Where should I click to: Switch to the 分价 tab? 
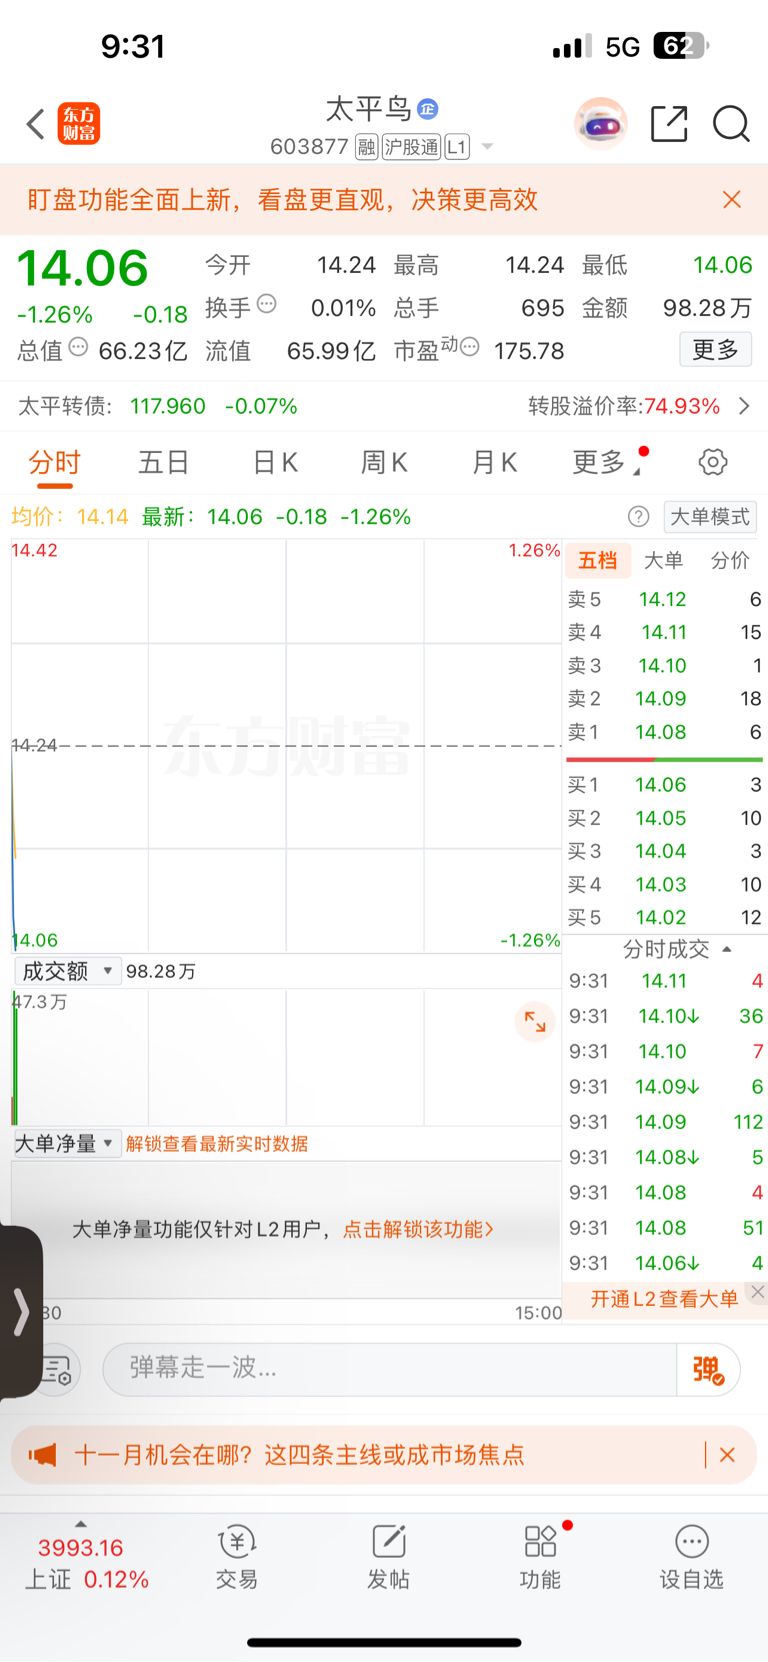[730, 561]
